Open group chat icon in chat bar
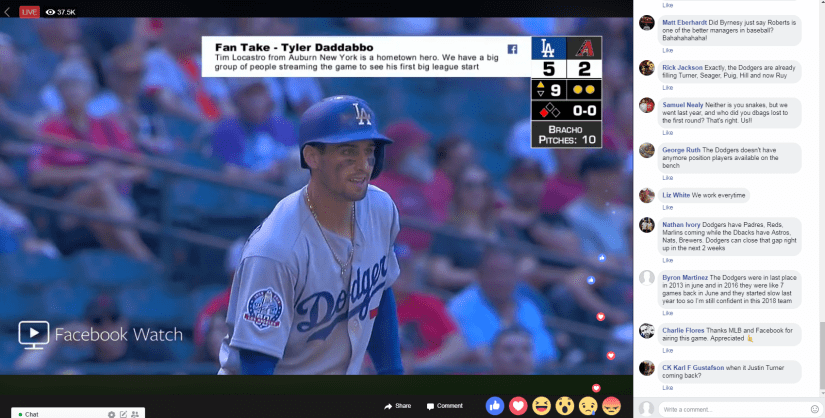 point(135,414)
